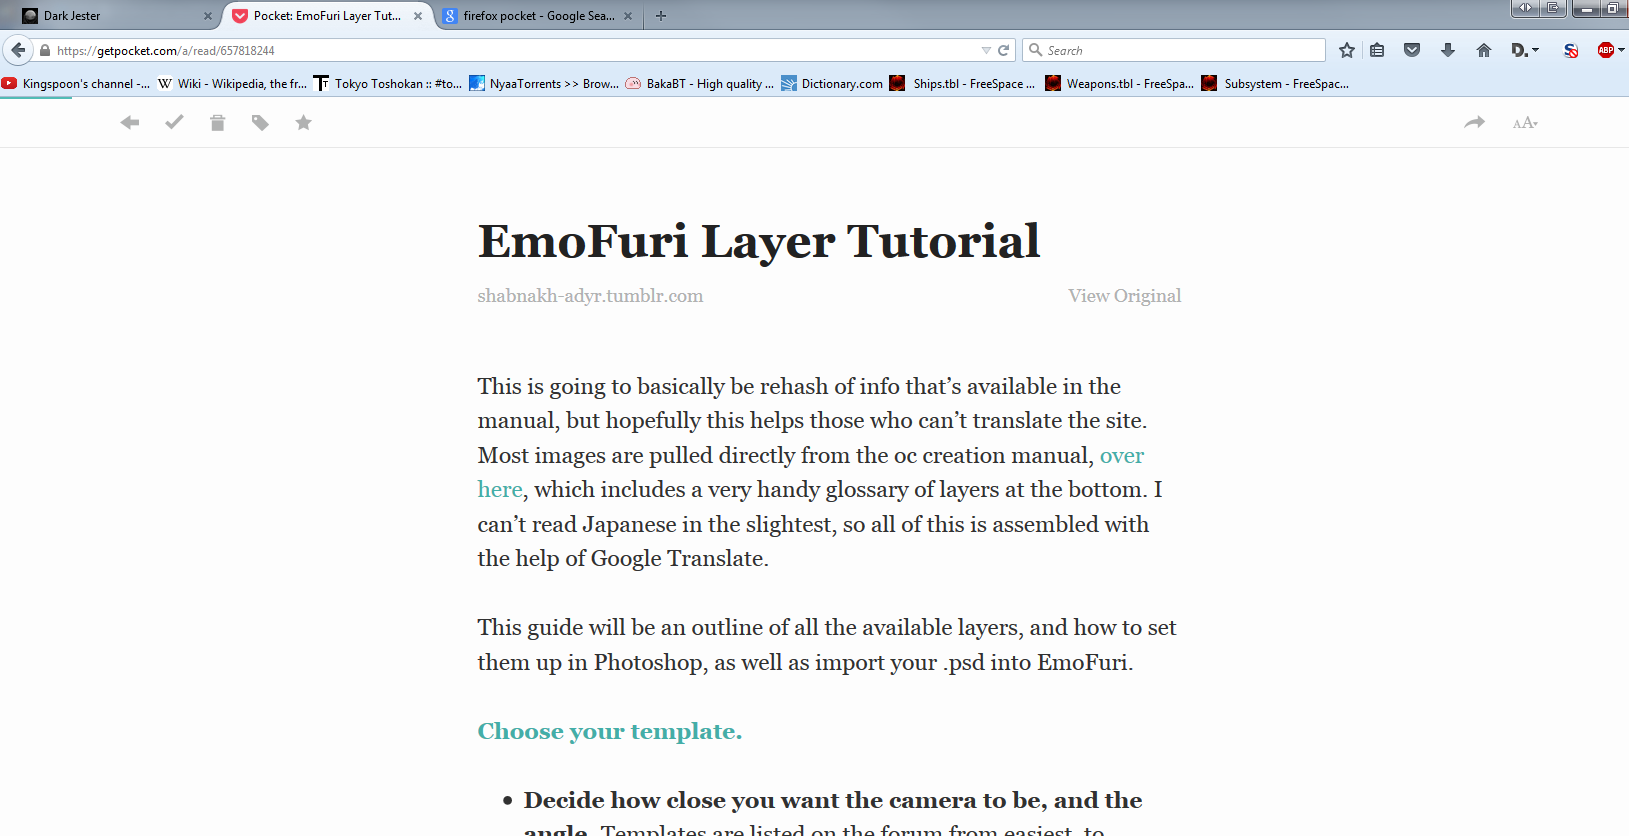This screenshot has width=1629, height=836.
Task: Click the search magnifier icon
Action: tap(1035, 50)
